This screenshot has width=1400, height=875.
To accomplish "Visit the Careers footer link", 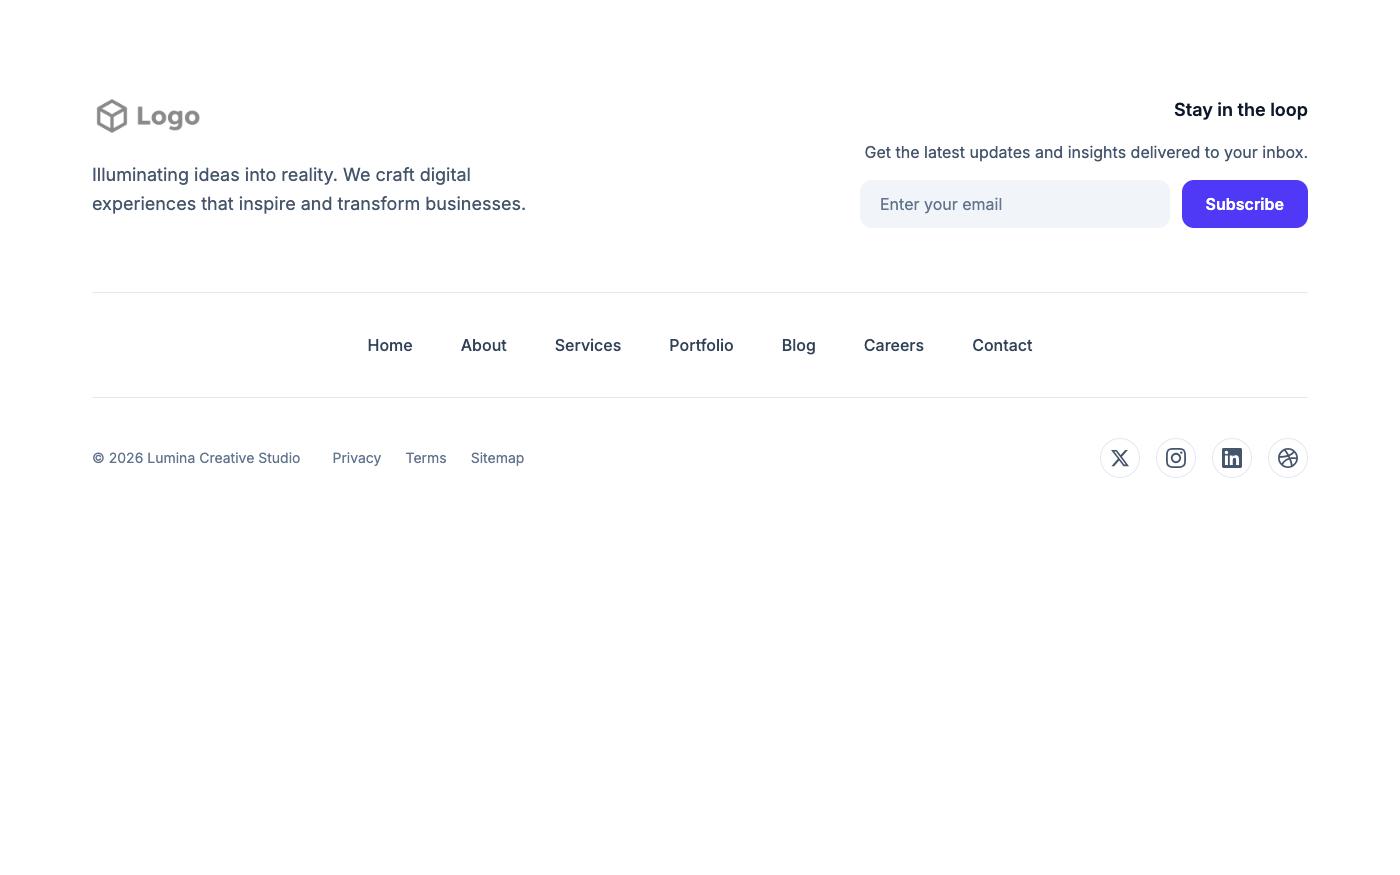I will [894, 345].
